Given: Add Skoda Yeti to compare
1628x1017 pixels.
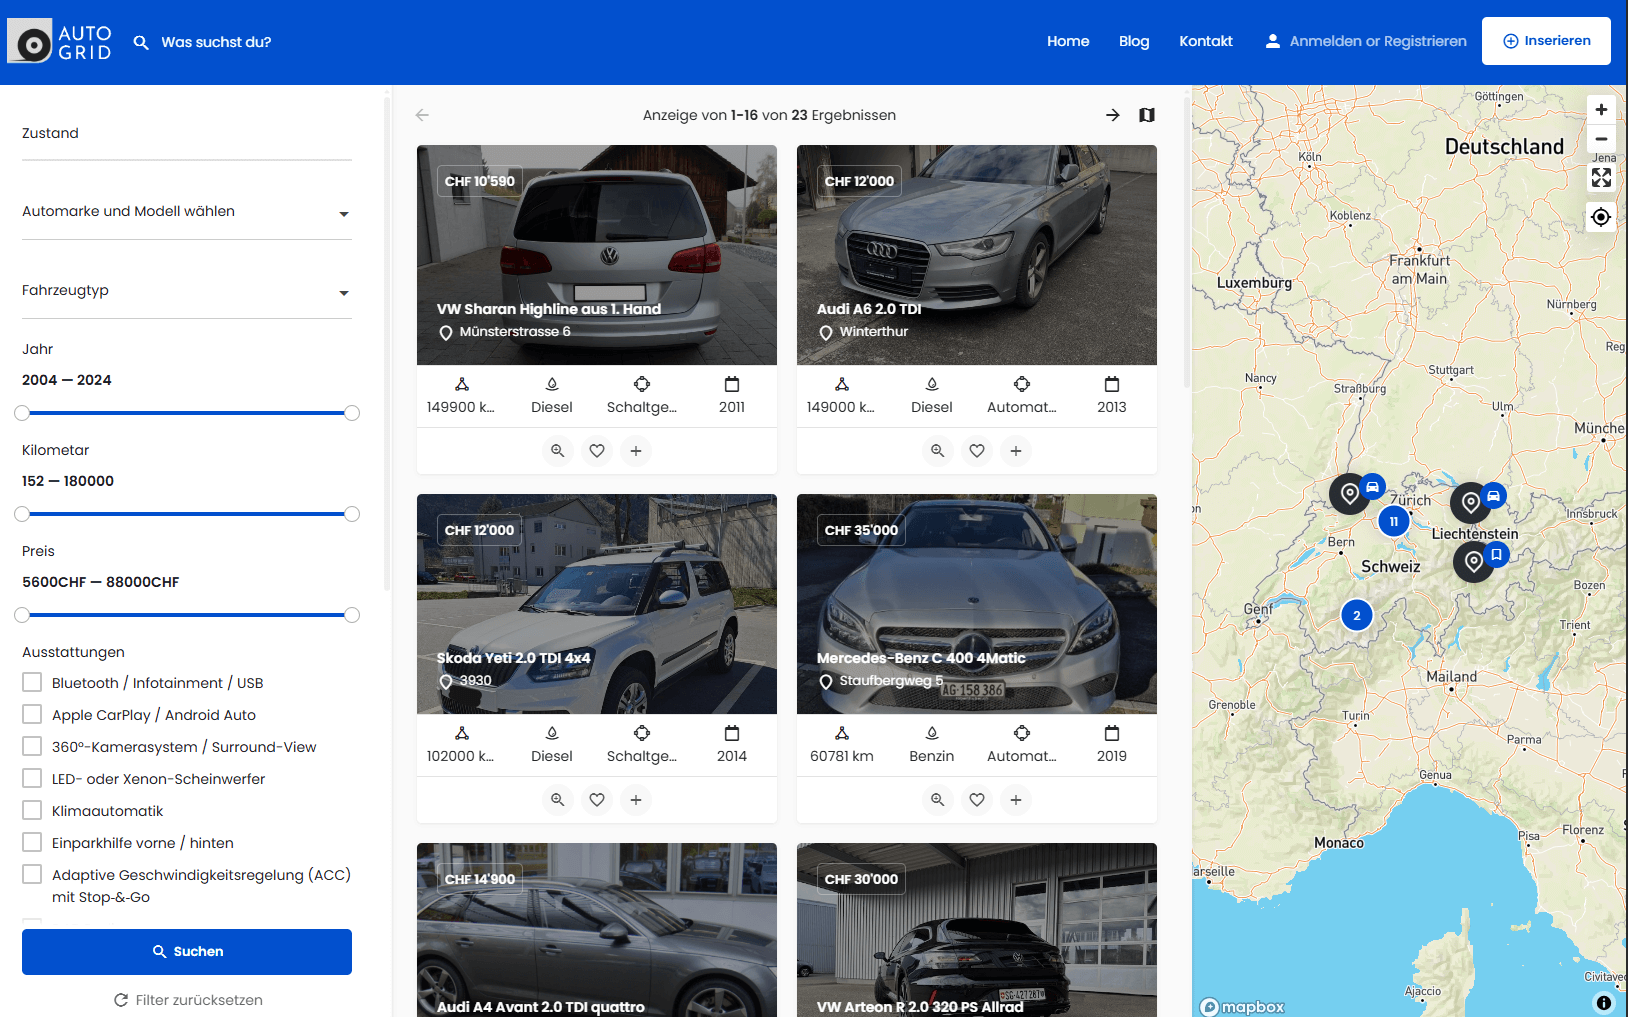Looking at the screenshot, I should [636, 800].
